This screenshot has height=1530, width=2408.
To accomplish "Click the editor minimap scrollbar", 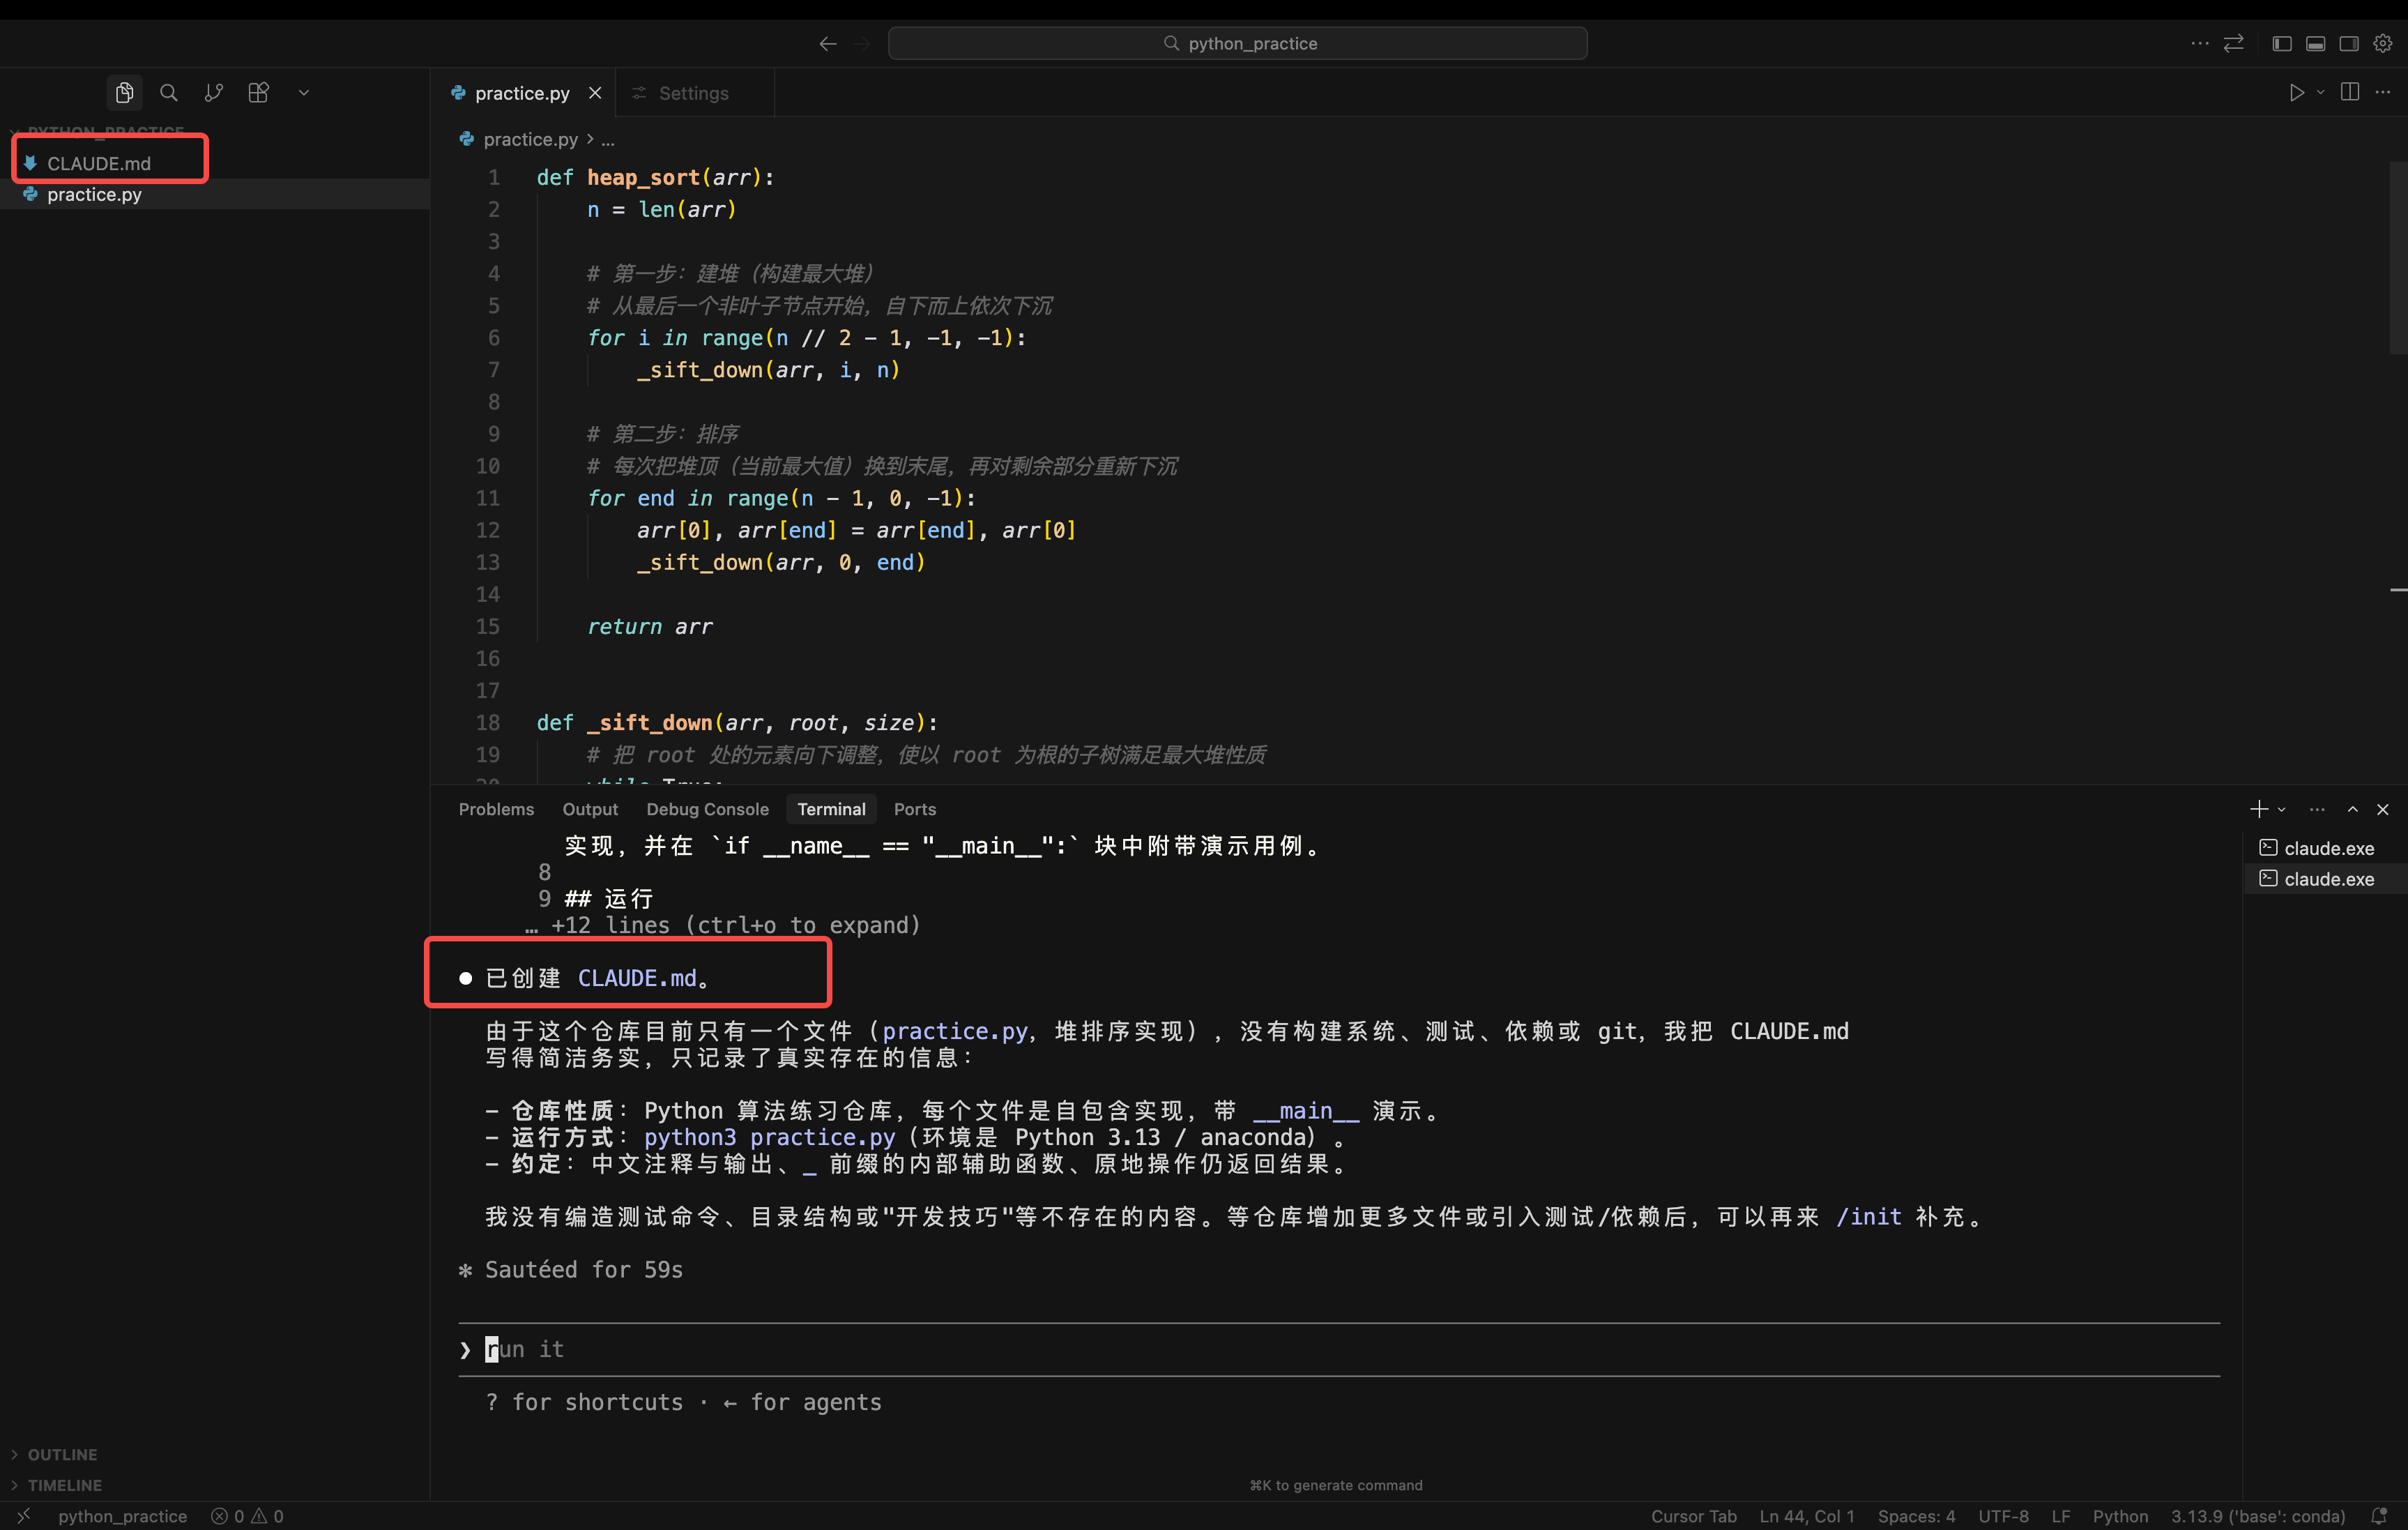I will 2398,258.
